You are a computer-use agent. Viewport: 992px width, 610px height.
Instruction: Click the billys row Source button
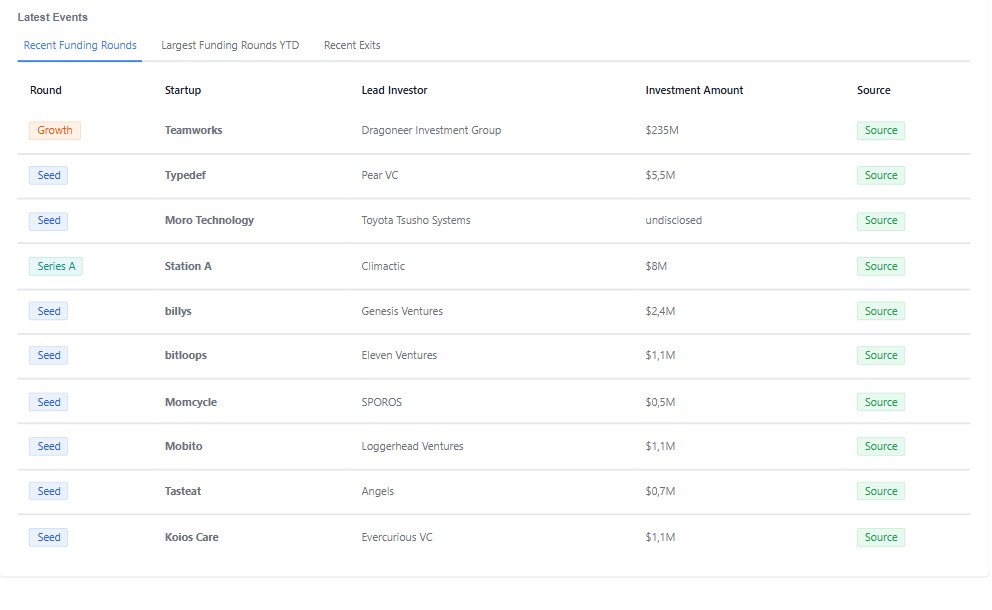point(881,311)
